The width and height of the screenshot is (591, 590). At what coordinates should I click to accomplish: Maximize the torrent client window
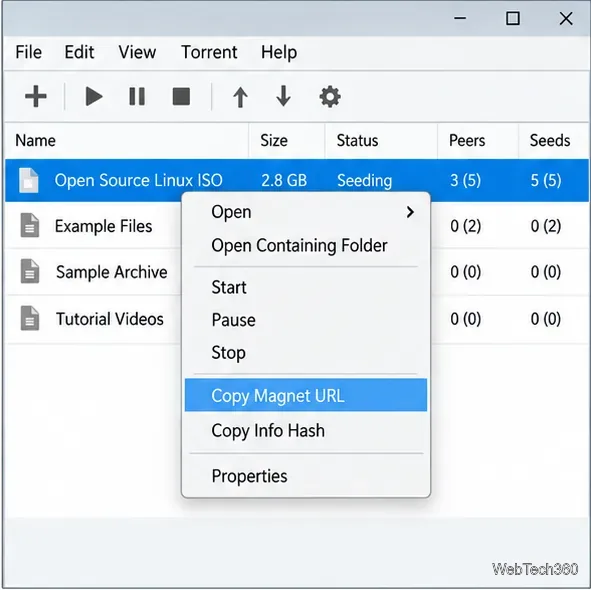[x=513, y=18]
